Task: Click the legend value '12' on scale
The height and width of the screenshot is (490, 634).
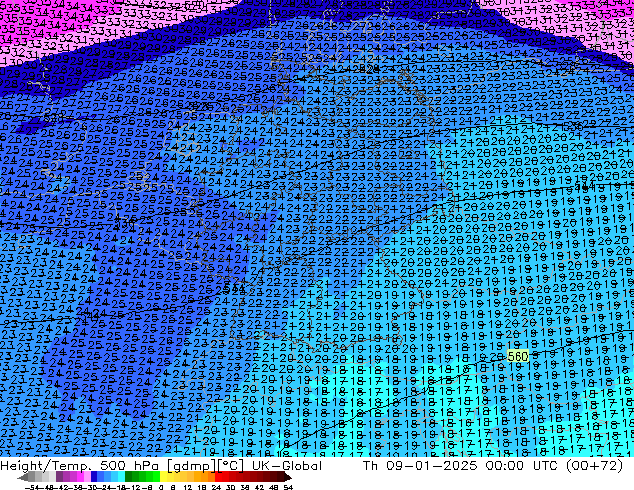Action: pyautogui.click(x=187, y=487)
